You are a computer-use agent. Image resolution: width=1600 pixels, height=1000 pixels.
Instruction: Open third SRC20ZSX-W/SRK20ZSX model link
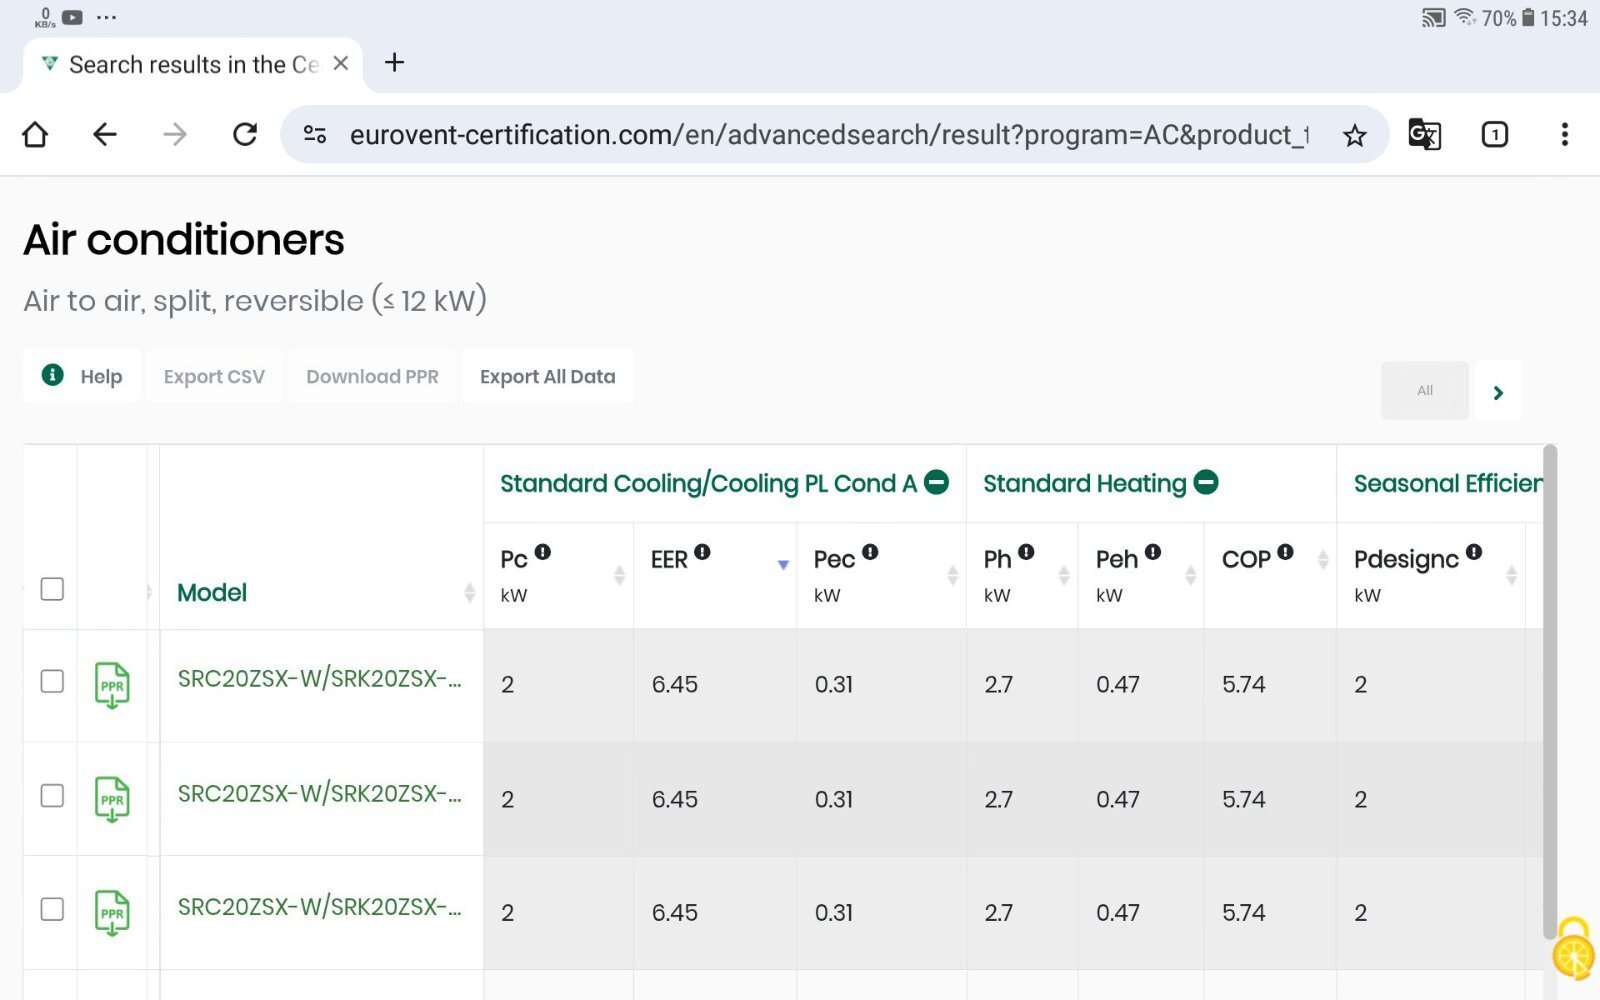pyautogui.click(x=319, y=907)
